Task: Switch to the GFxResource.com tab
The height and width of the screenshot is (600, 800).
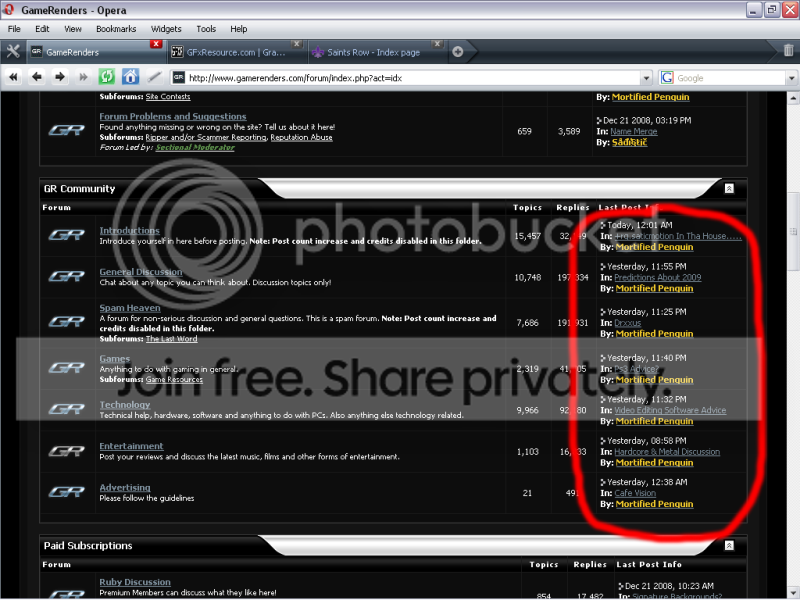Action: [236, 52]
